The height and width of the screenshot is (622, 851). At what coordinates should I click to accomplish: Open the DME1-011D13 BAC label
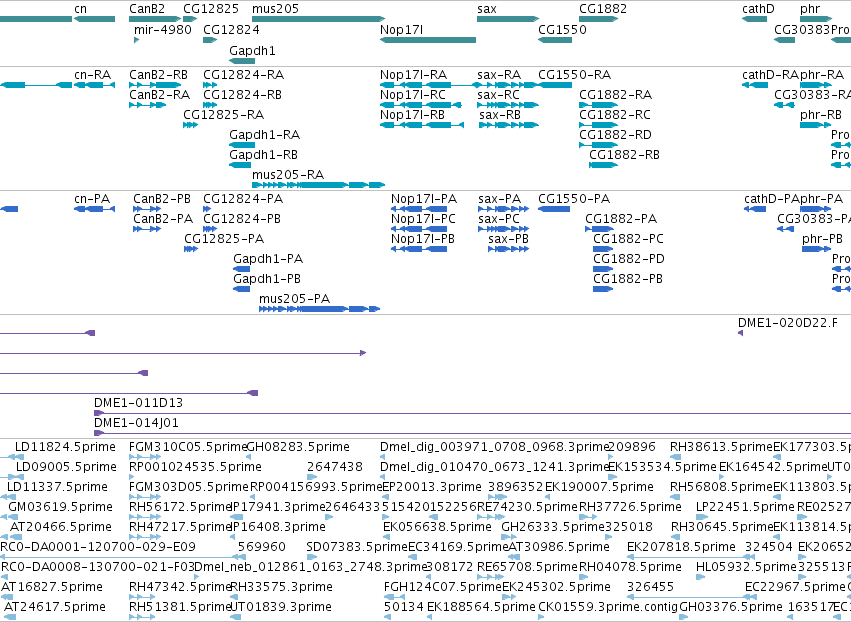pos(138,403)
